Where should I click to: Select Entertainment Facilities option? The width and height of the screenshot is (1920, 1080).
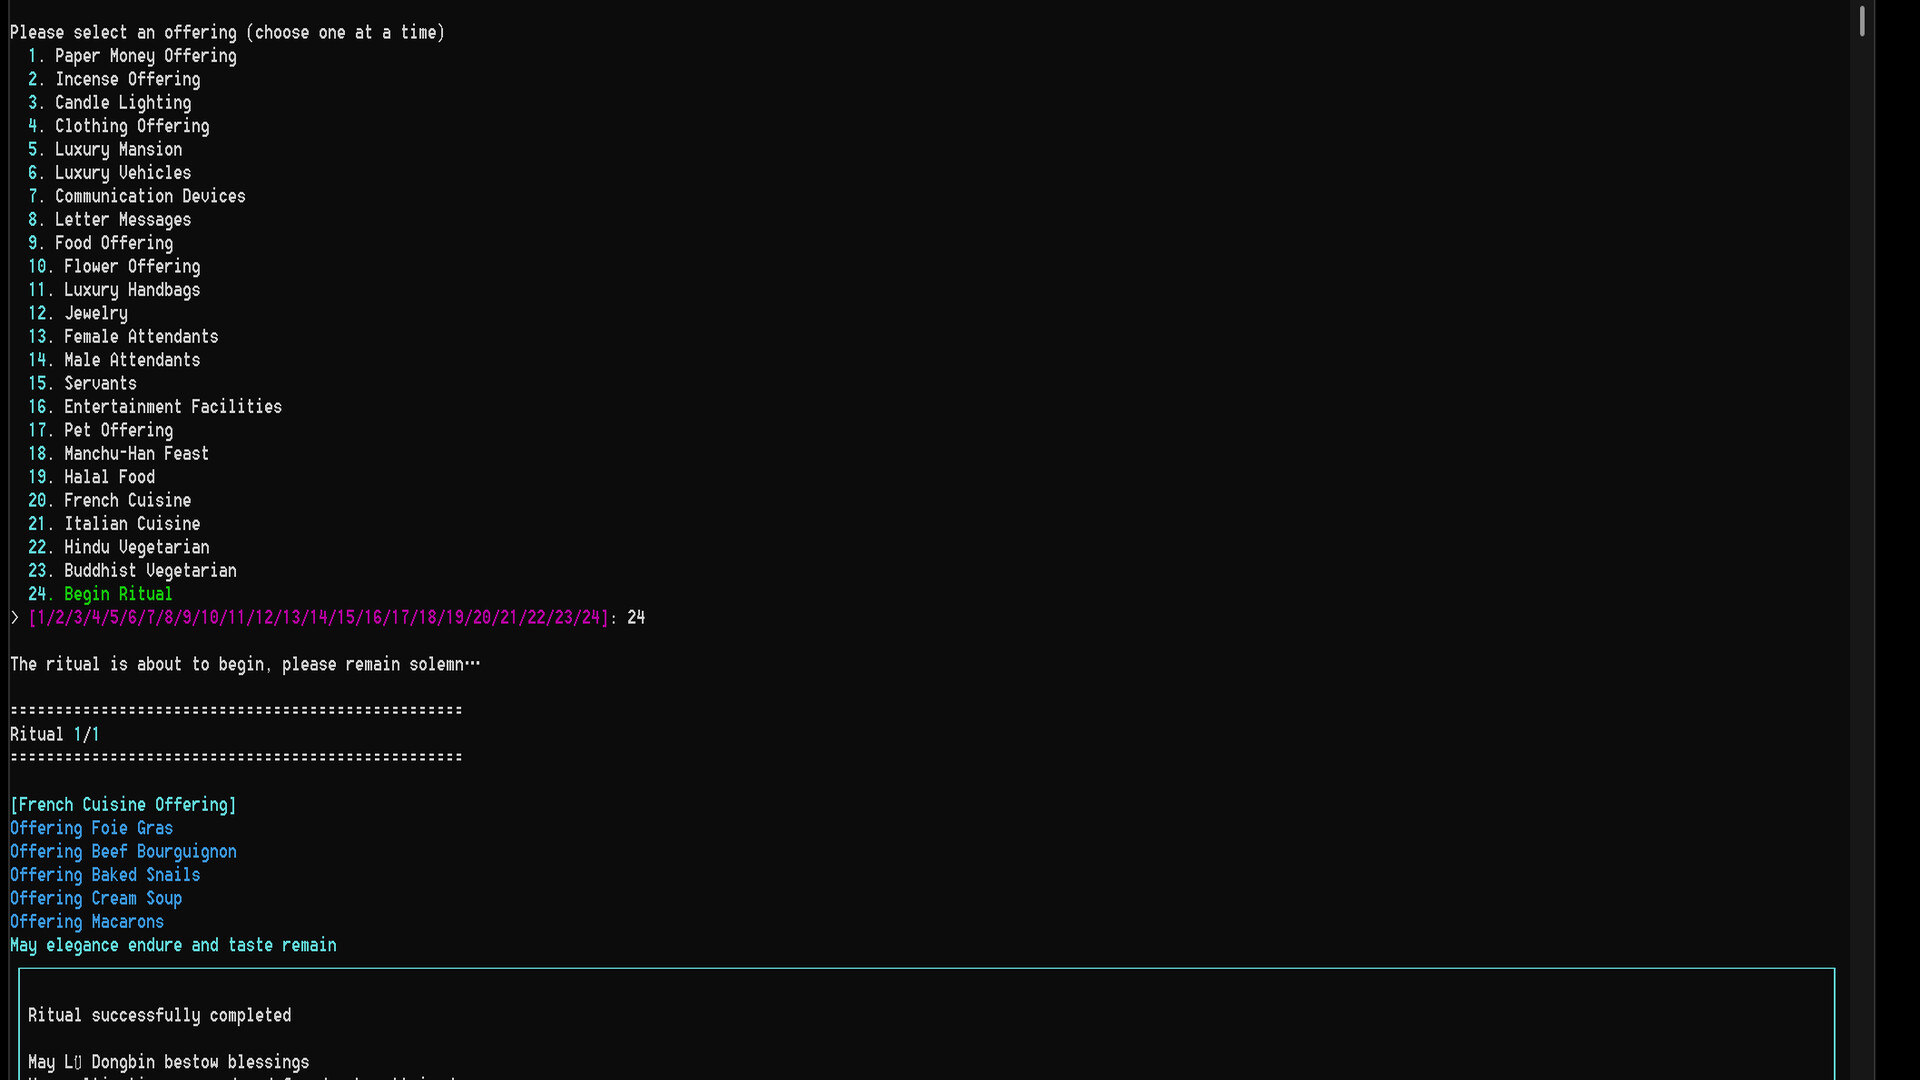click(173, 407)
